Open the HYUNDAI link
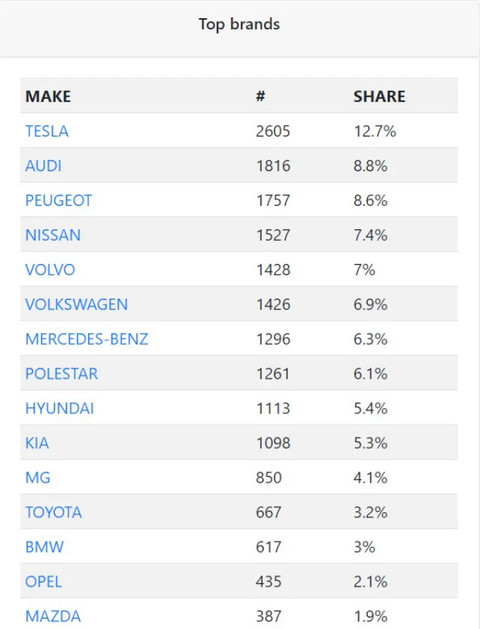The image size is (480, 629). tap(59, 408)
